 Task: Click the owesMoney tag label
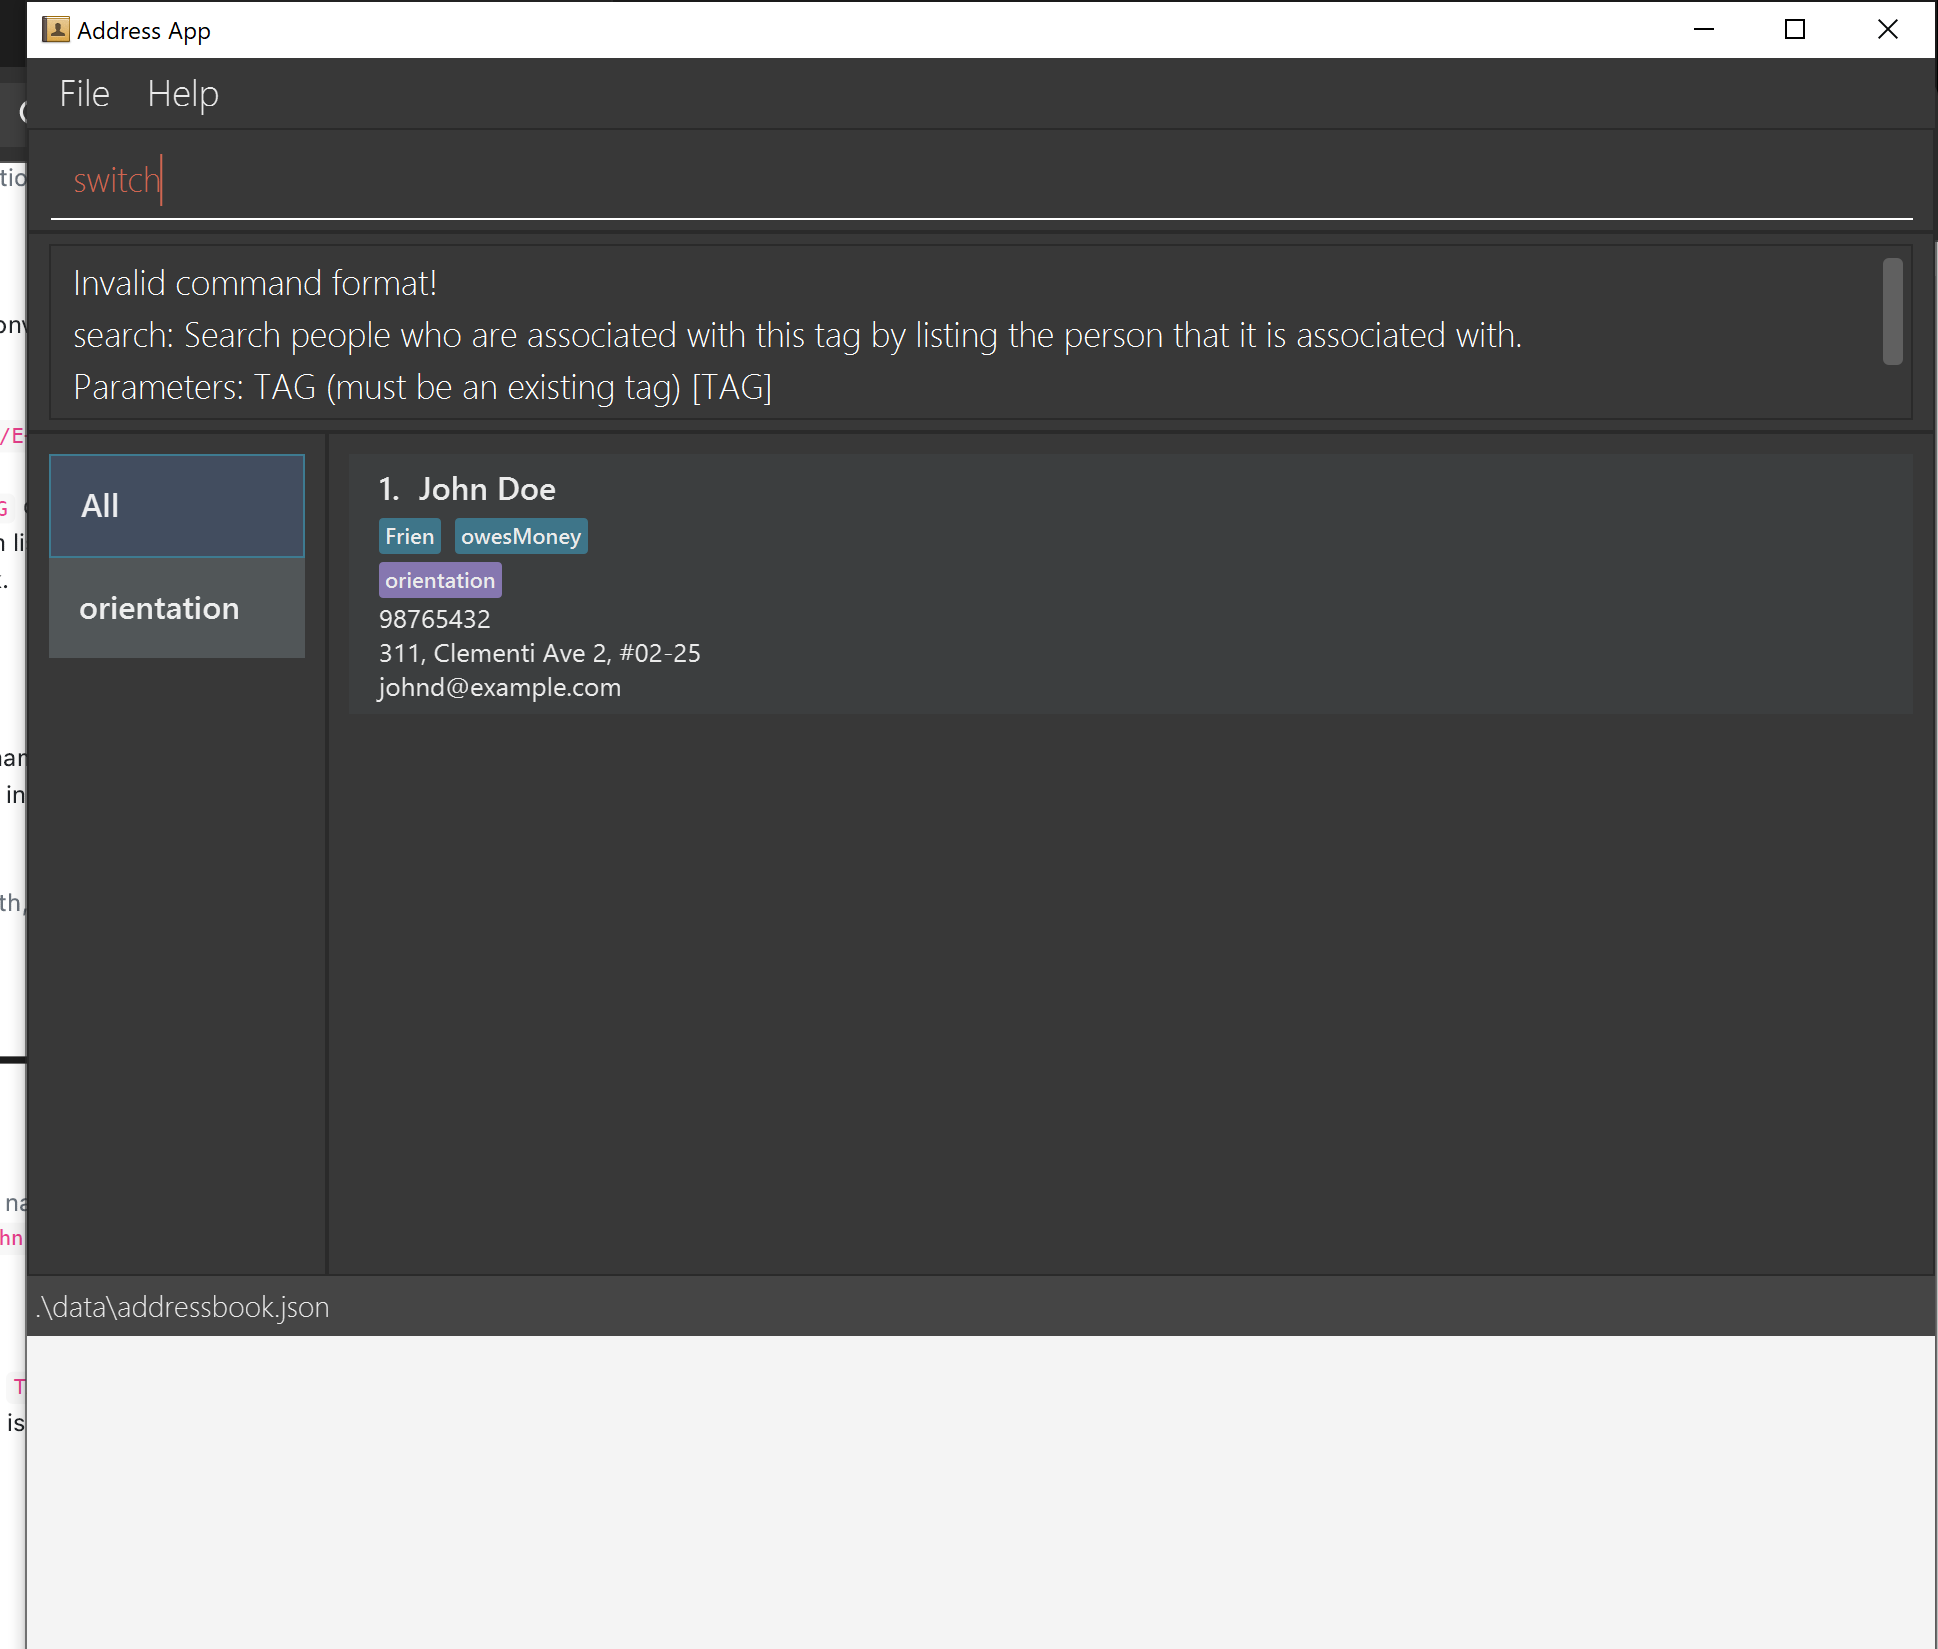click(520, 536)
